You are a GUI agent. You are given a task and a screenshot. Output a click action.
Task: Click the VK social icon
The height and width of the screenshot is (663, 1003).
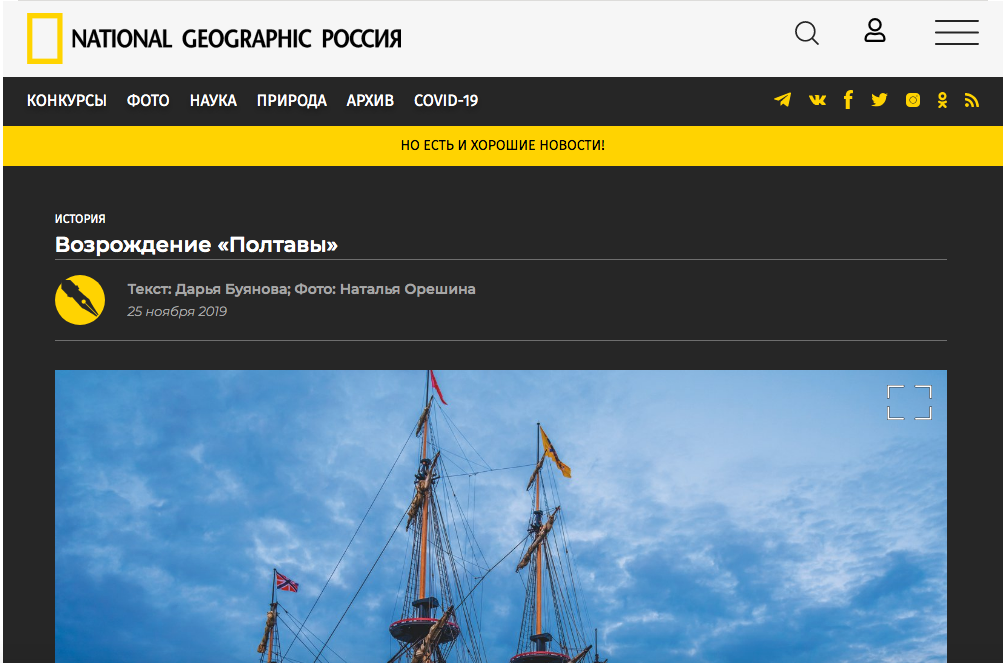coord(816,100)
